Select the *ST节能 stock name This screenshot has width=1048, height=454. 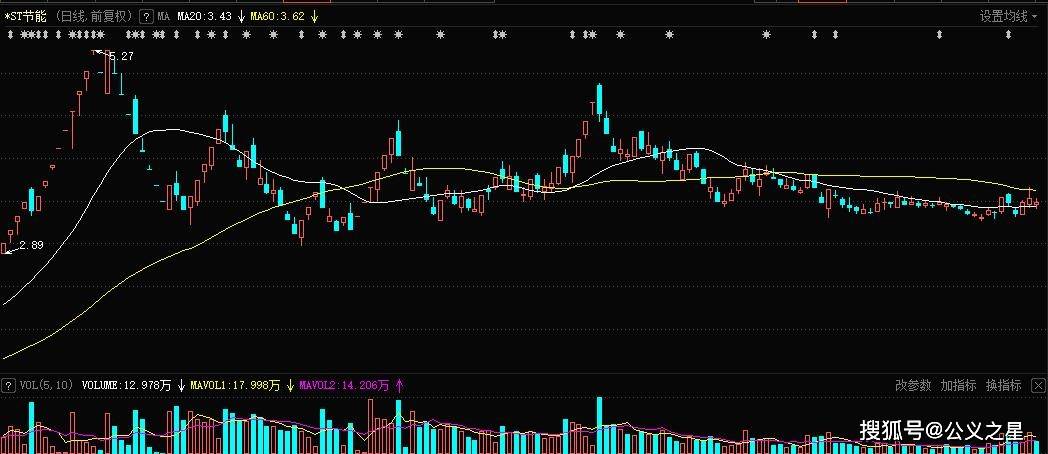[25, 16]
